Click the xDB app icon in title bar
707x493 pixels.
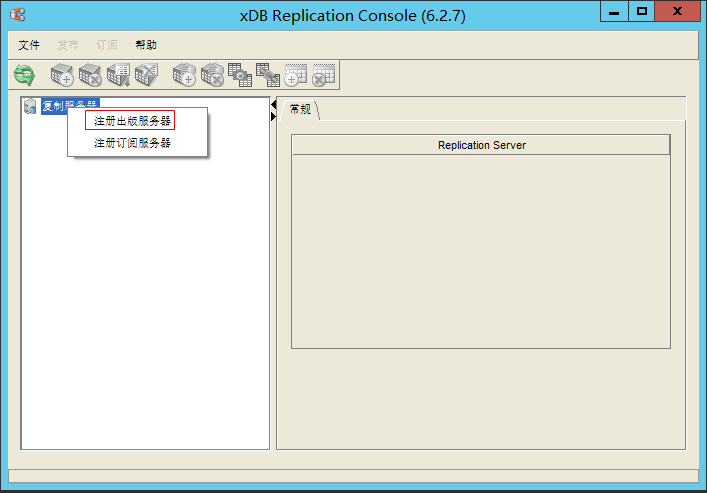tap(18, 15)
